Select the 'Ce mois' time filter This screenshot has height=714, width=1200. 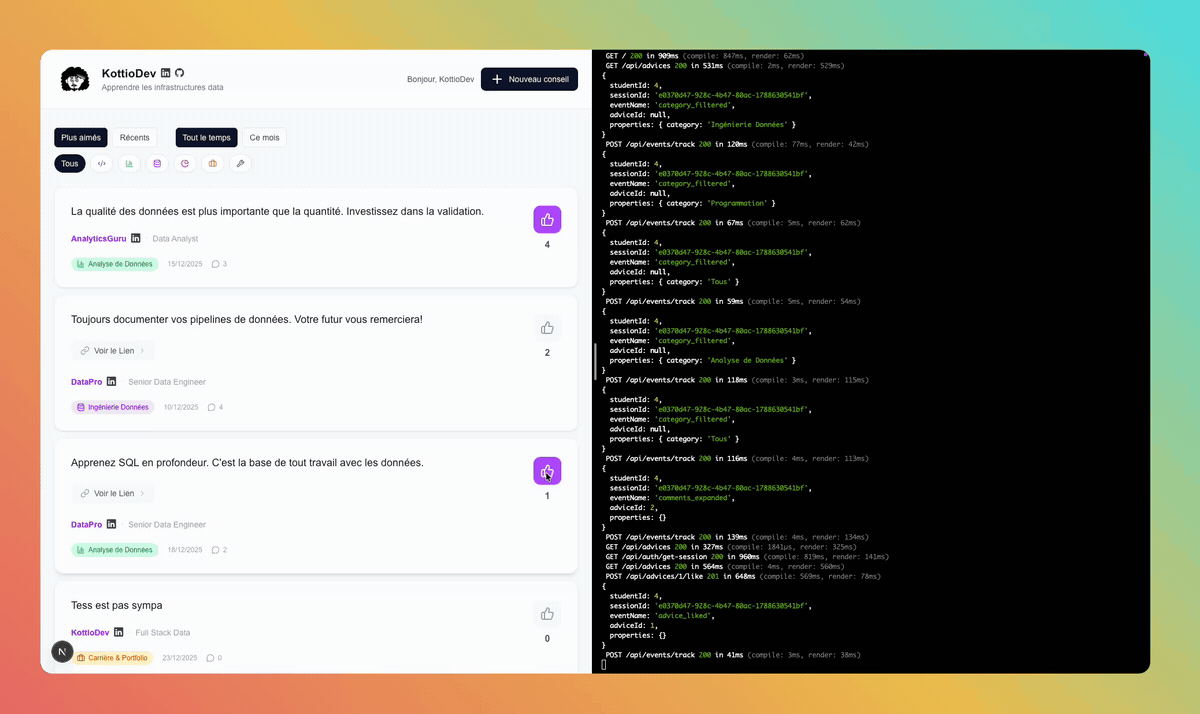click(x=264, y=138)
